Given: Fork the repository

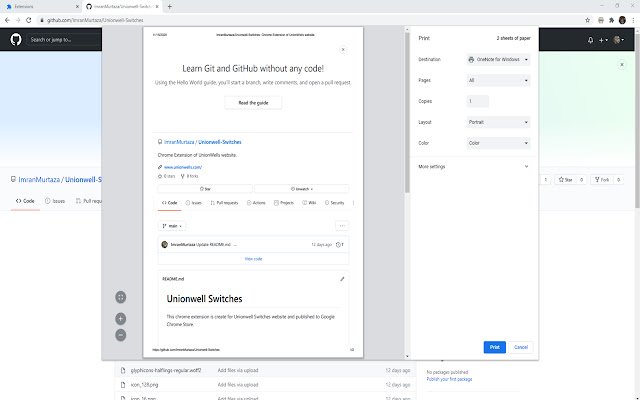Looking at the screenshot, I should coord(602,180).
